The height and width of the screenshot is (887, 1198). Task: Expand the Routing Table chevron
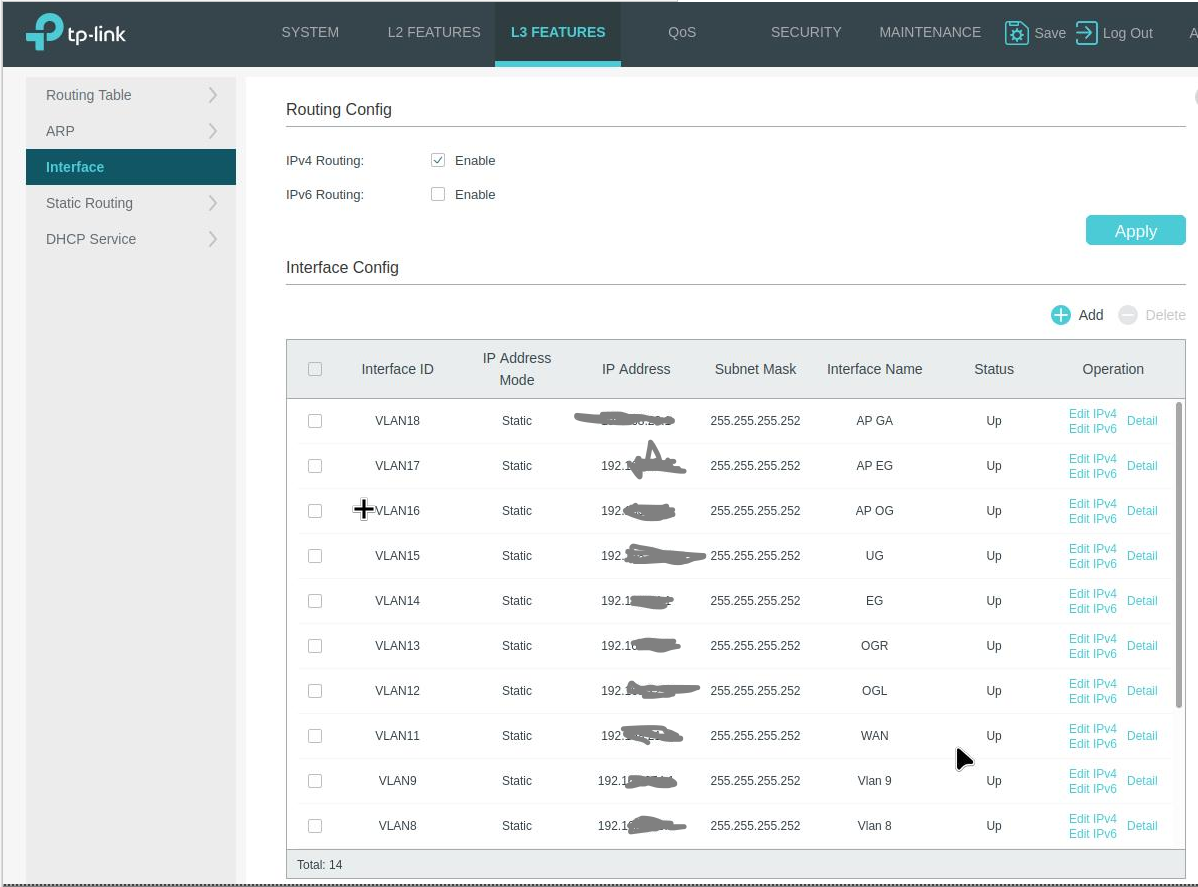(x=213, y=95)
